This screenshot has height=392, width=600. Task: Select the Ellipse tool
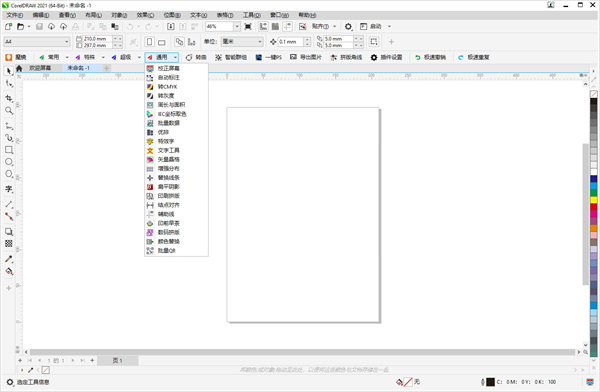[x=9, y=162]
